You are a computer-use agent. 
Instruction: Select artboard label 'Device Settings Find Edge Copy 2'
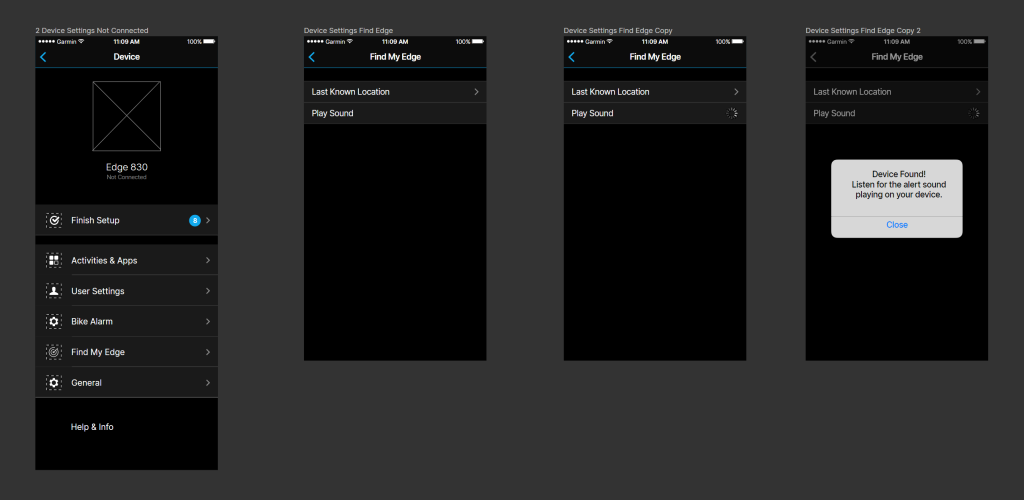click(x=863, y=31)
